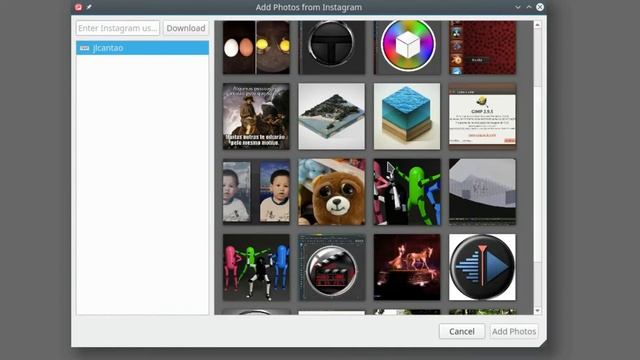The height and width of the screenshot is (360, 640).
Task: Click the pin window icon in title bar
Action: tap(89, 7)
